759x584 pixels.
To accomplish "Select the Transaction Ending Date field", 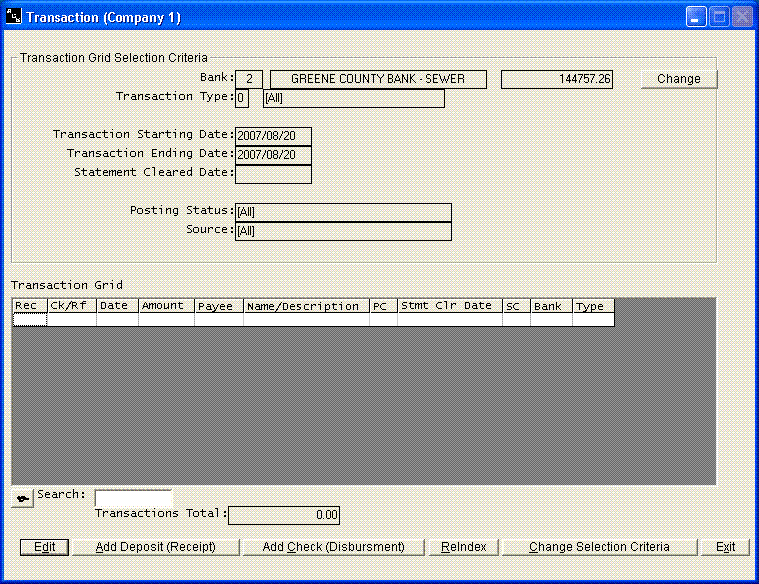I will click(x=273, y=155).
